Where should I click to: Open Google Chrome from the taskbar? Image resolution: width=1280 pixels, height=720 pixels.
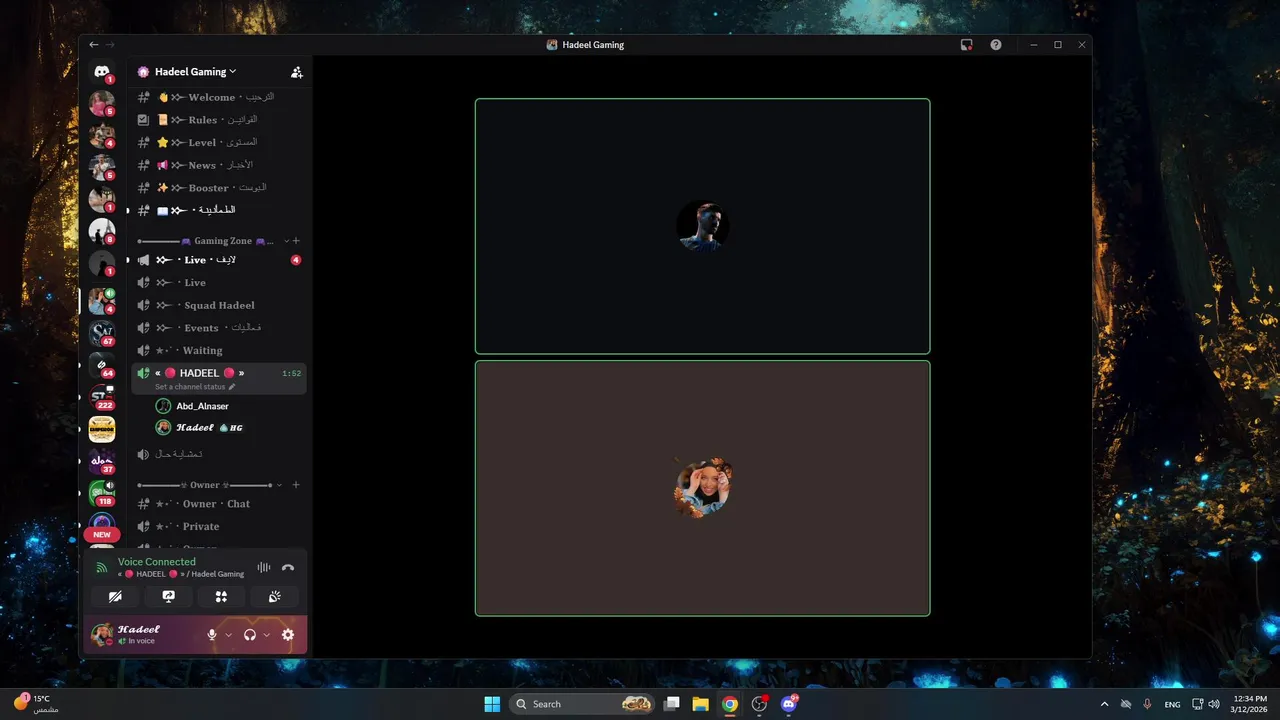pyautogui.click(x=730, y=704)
